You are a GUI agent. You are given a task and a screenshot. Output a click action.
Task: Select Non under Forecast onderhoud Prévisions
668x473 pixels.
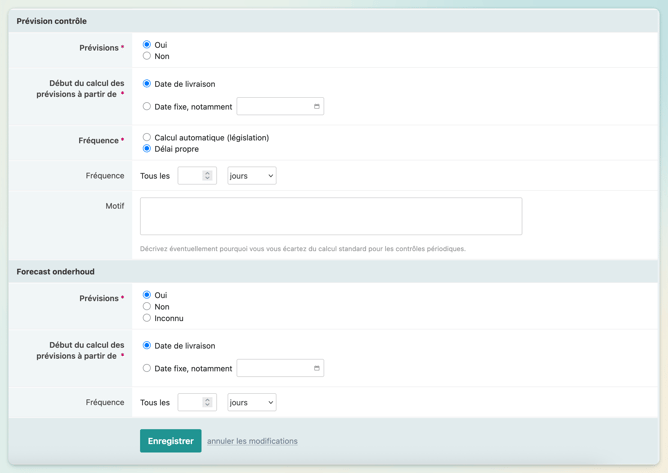(147, 307)
